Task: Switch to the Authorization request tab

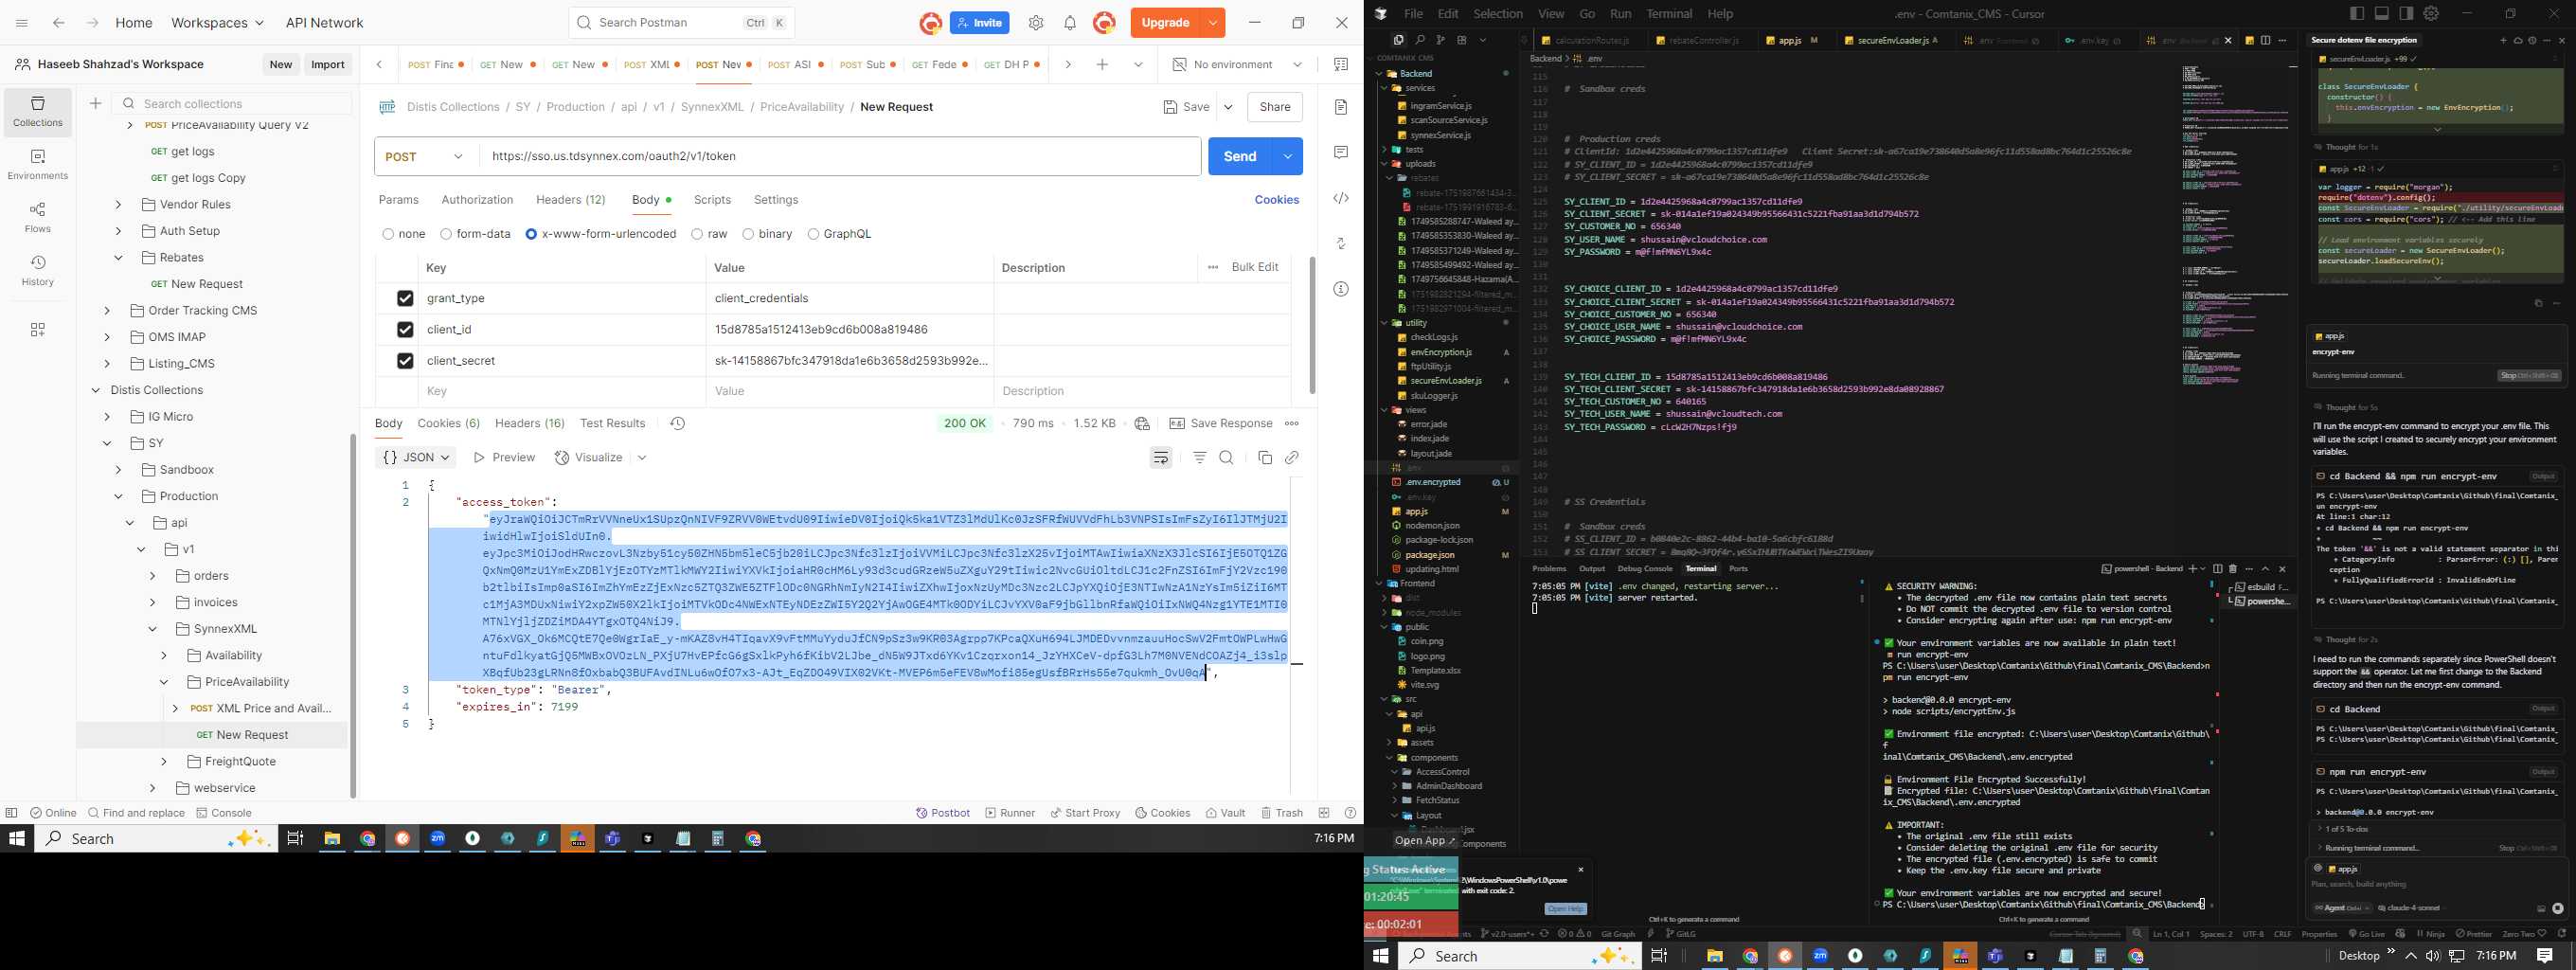Action: tap(477, 200)
